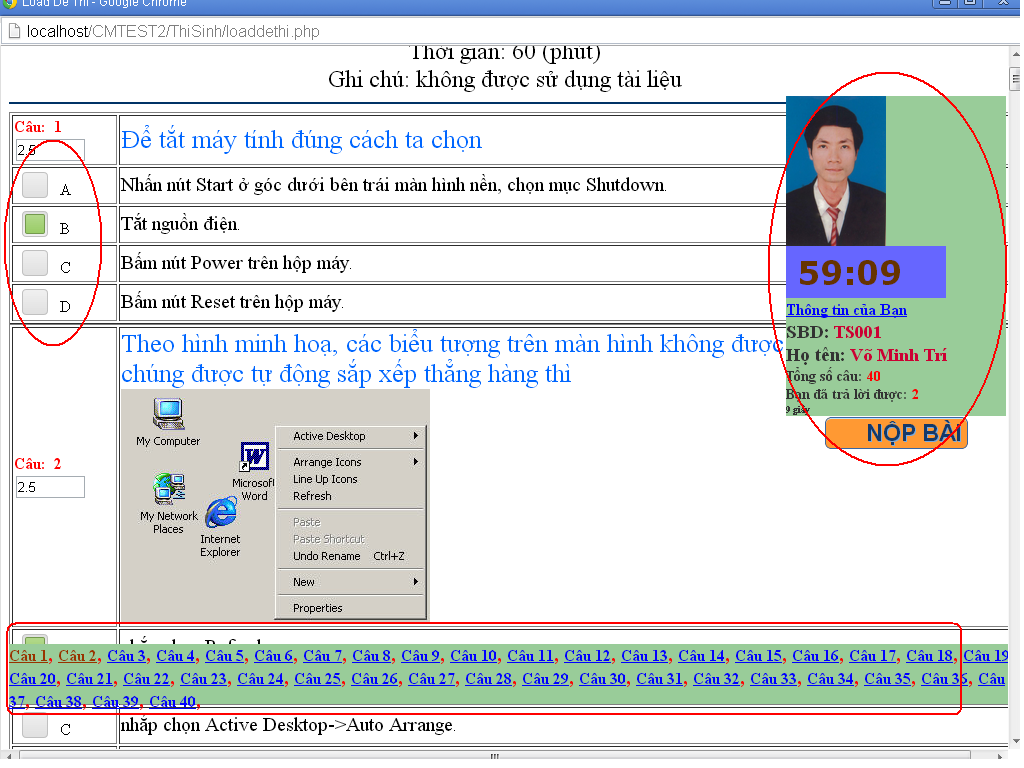Navigate to Câu 34 question
Viewport: 1024px width, 768px height.
tap(831, 679)
